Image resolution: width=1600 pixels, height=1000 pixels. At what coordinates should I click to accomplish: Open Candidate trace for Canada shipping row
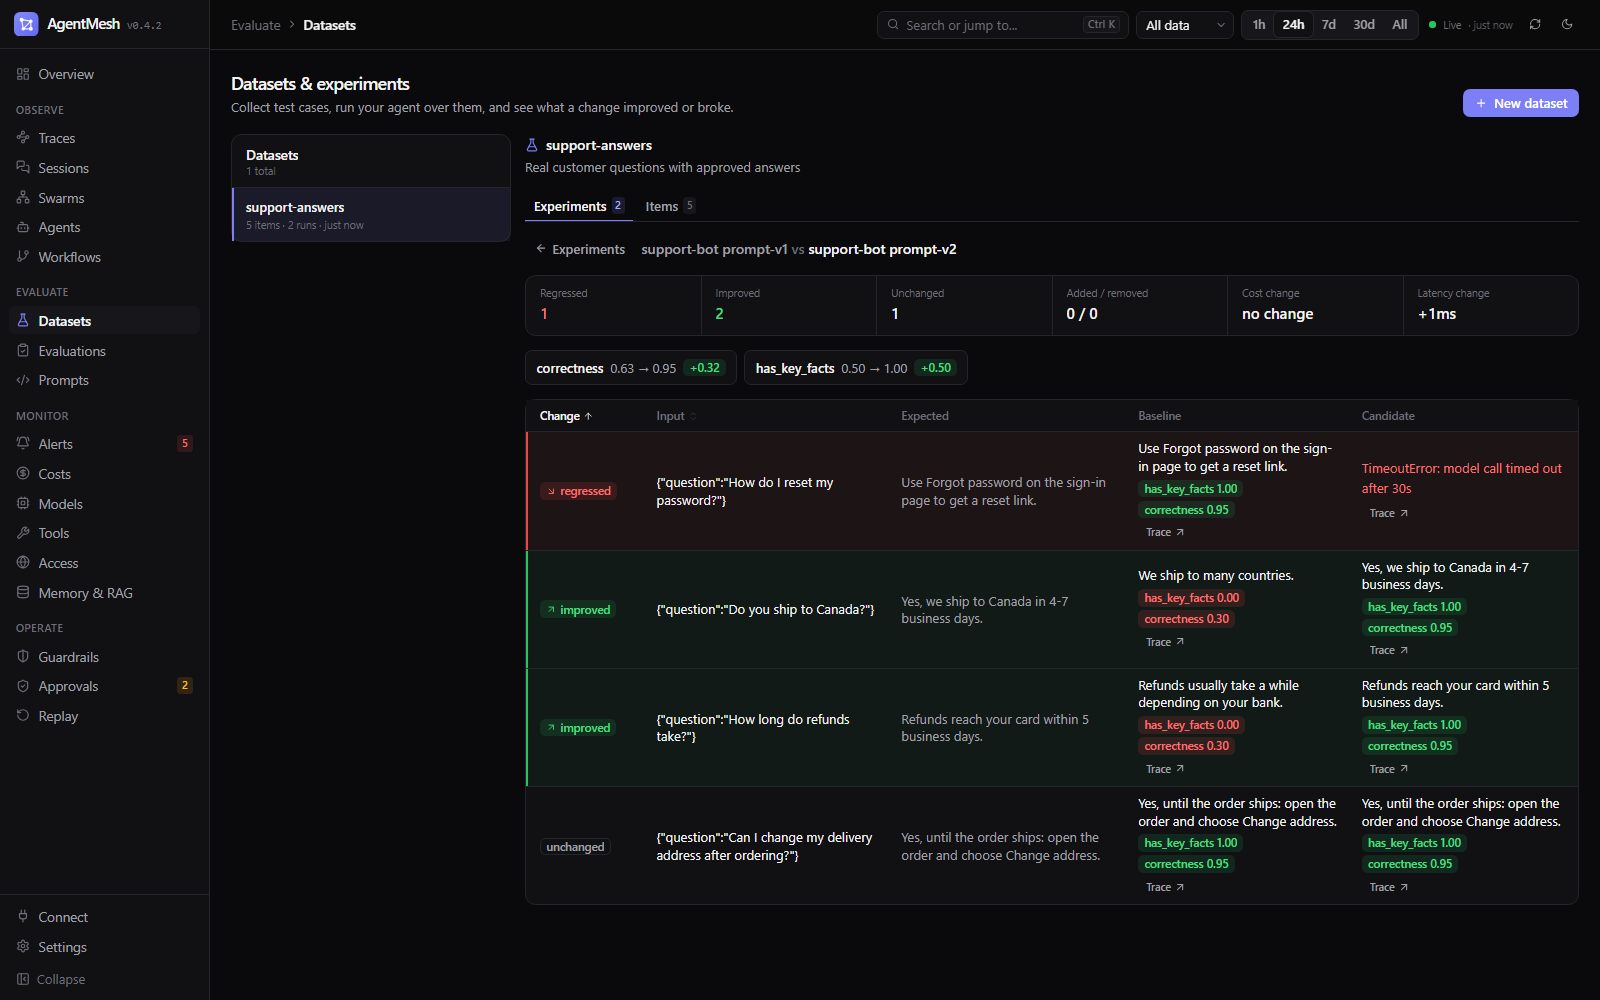coord(1389,650)
